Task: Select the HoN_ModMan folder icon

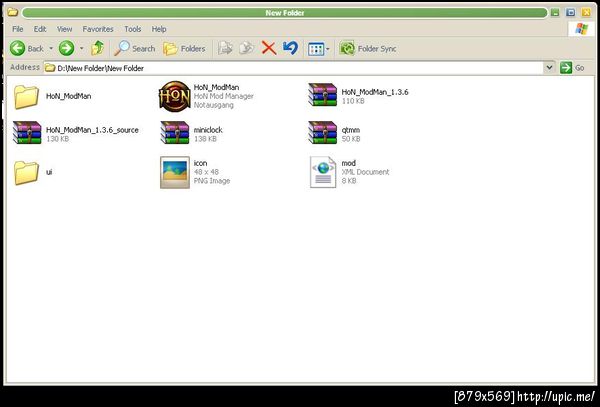Action: [26, 96]
